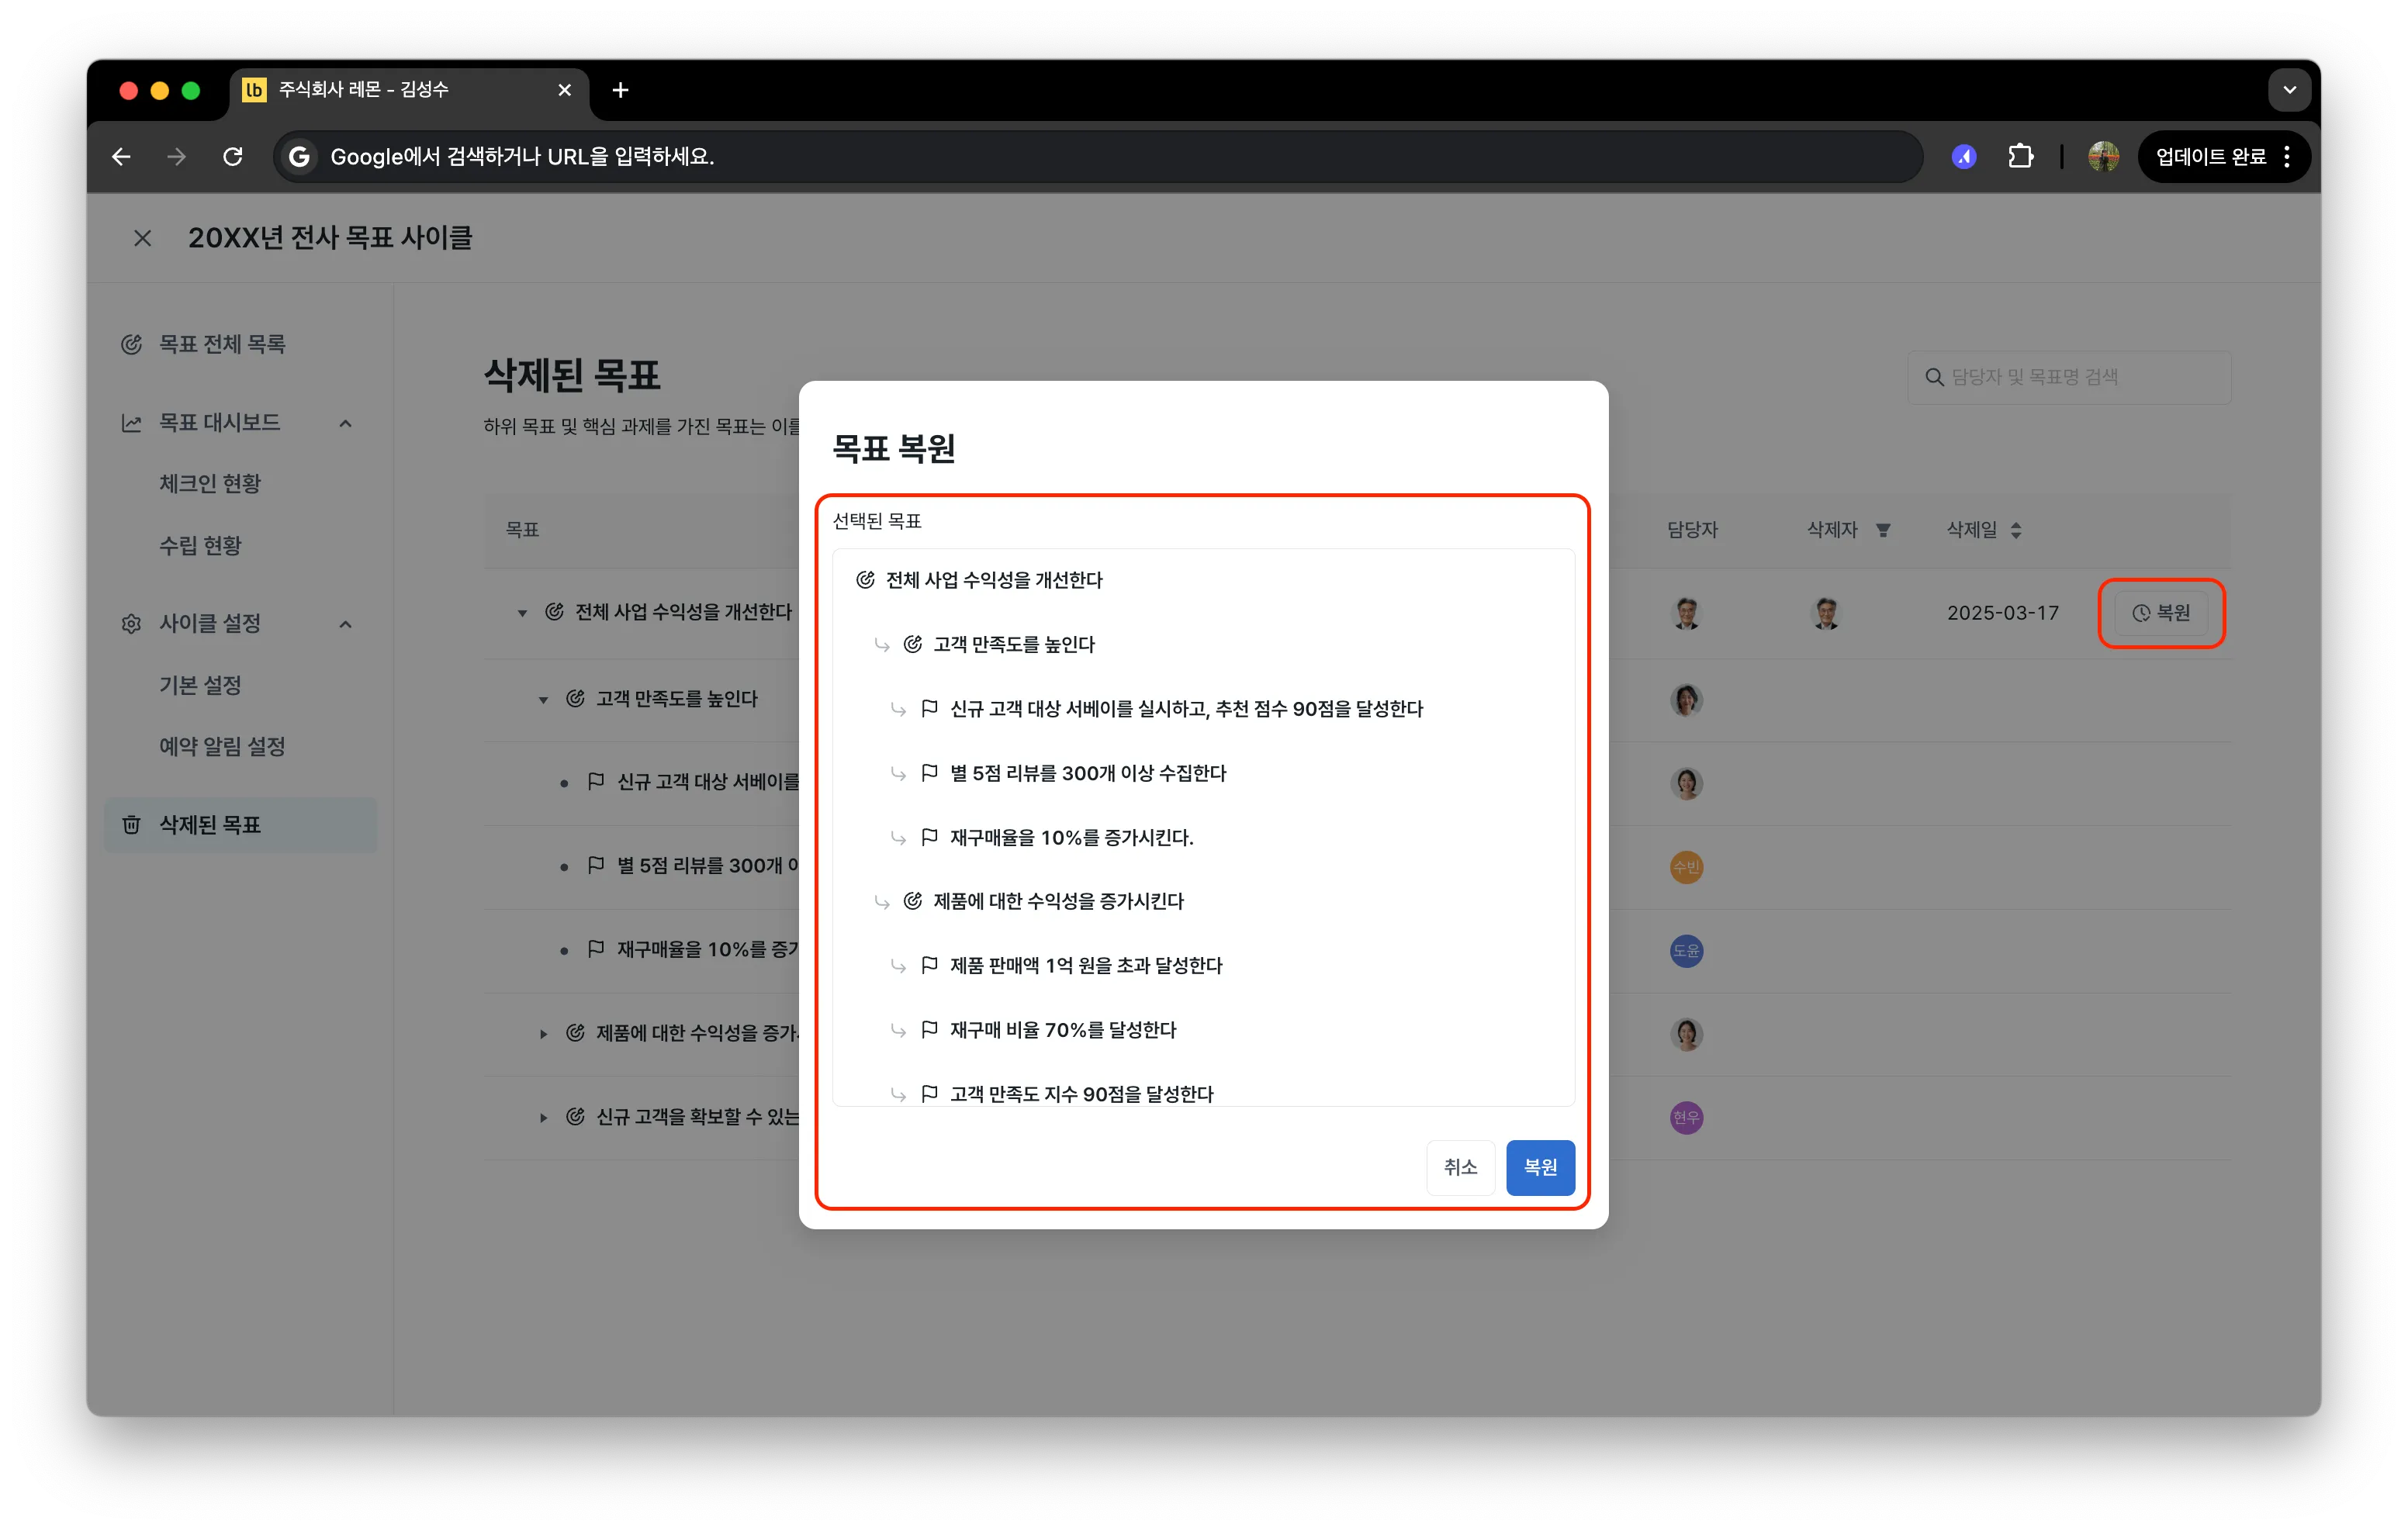Click the browser reload icon

click(233, 157)
